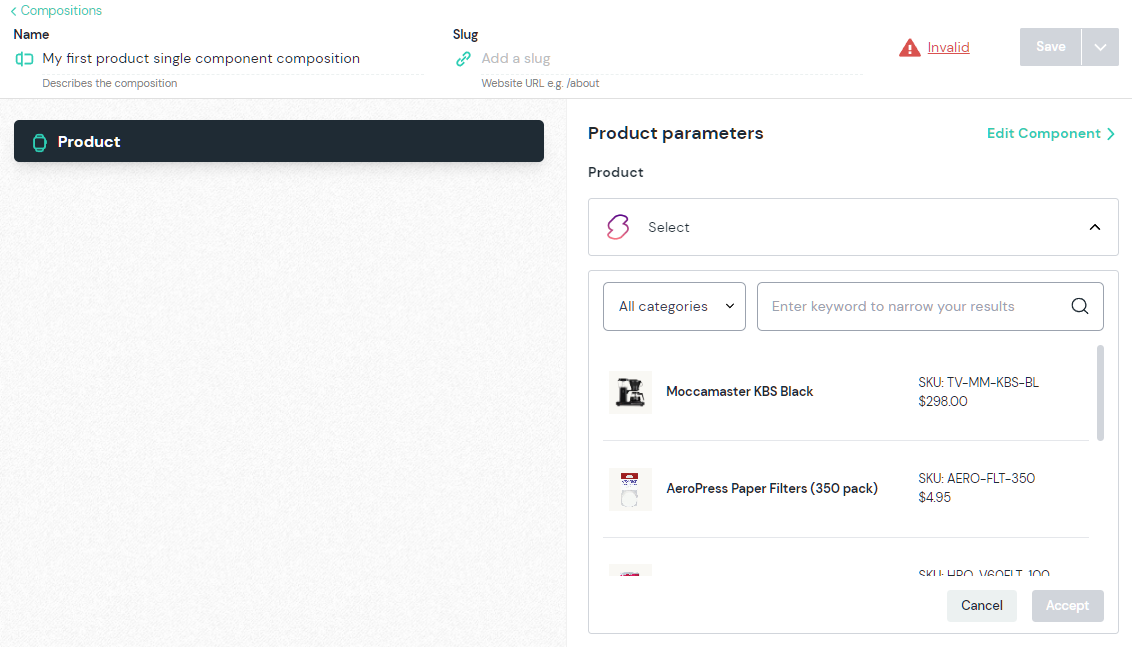Screen dimensions: 1132x647
Task: Click the Cancel button
Action: [981, 606]
